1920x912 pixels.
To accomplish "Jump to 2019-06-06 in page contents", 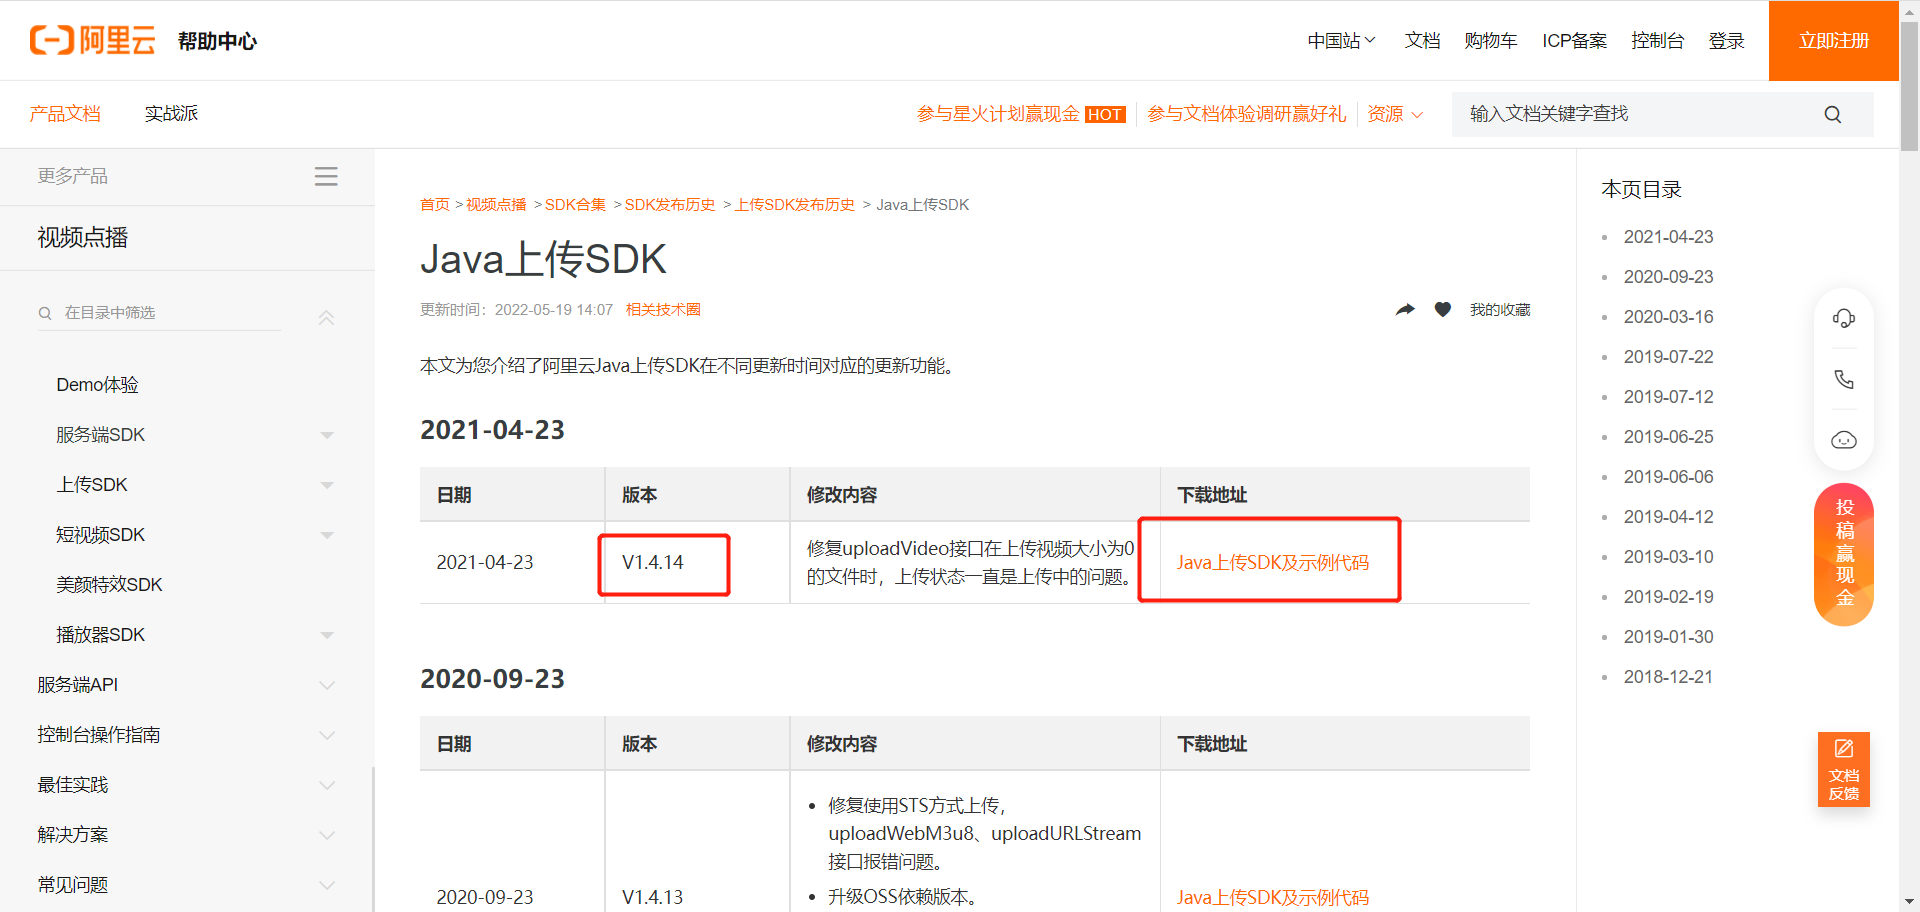I will point(1668,477).
